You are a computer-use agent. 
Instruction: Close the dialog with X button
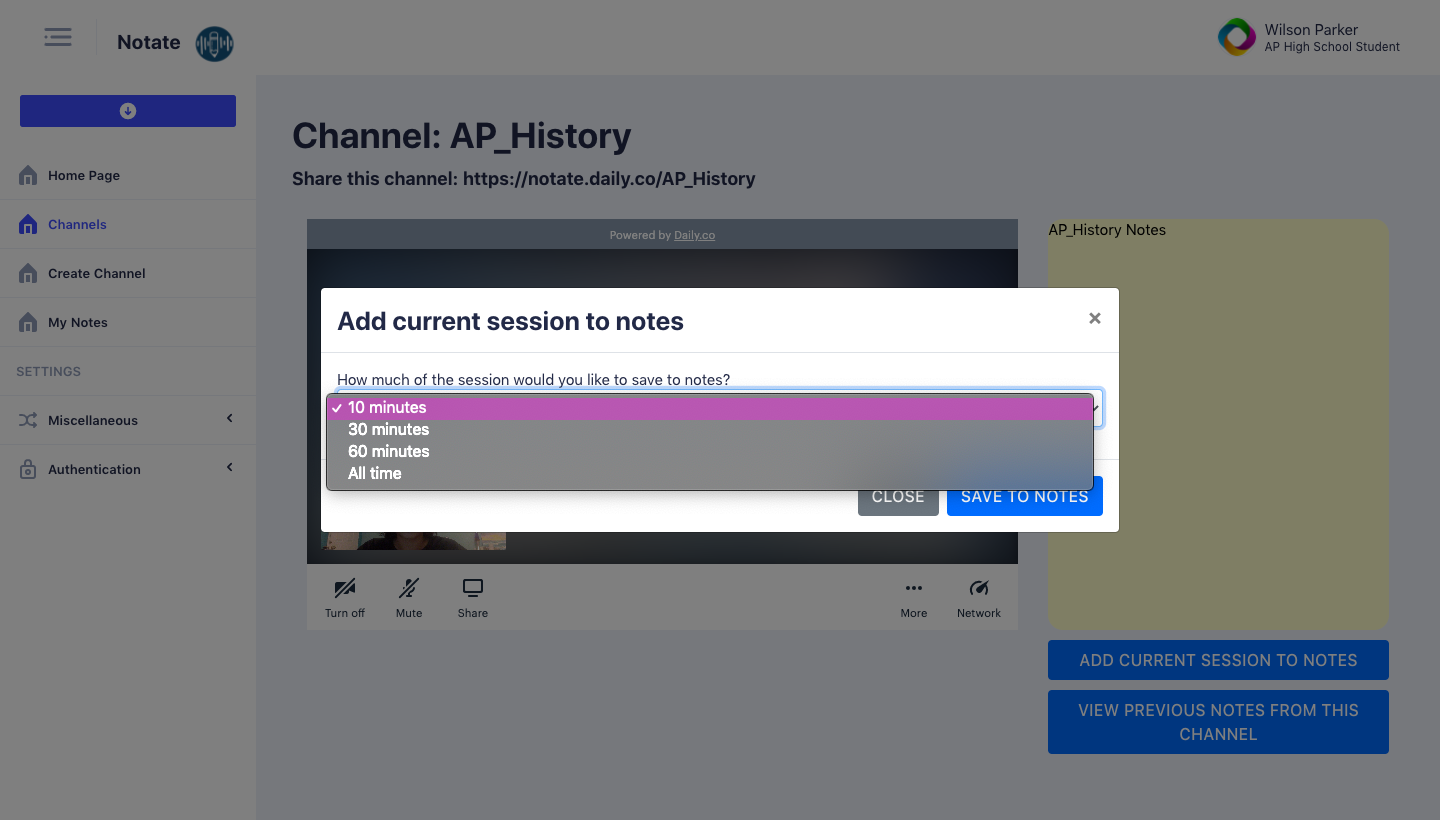click(1095, 318)
